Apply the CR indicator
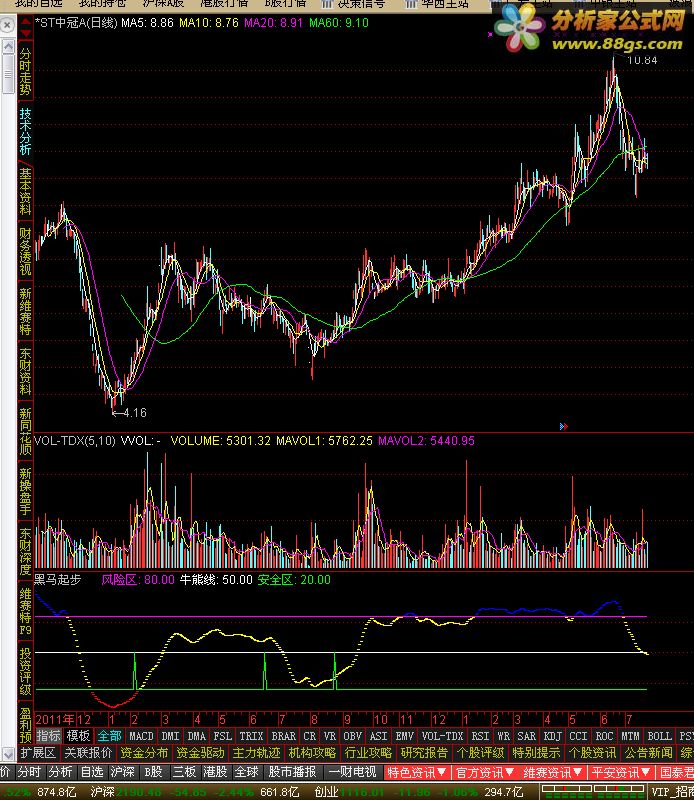The image size is (694, 800). pos(310,736)
